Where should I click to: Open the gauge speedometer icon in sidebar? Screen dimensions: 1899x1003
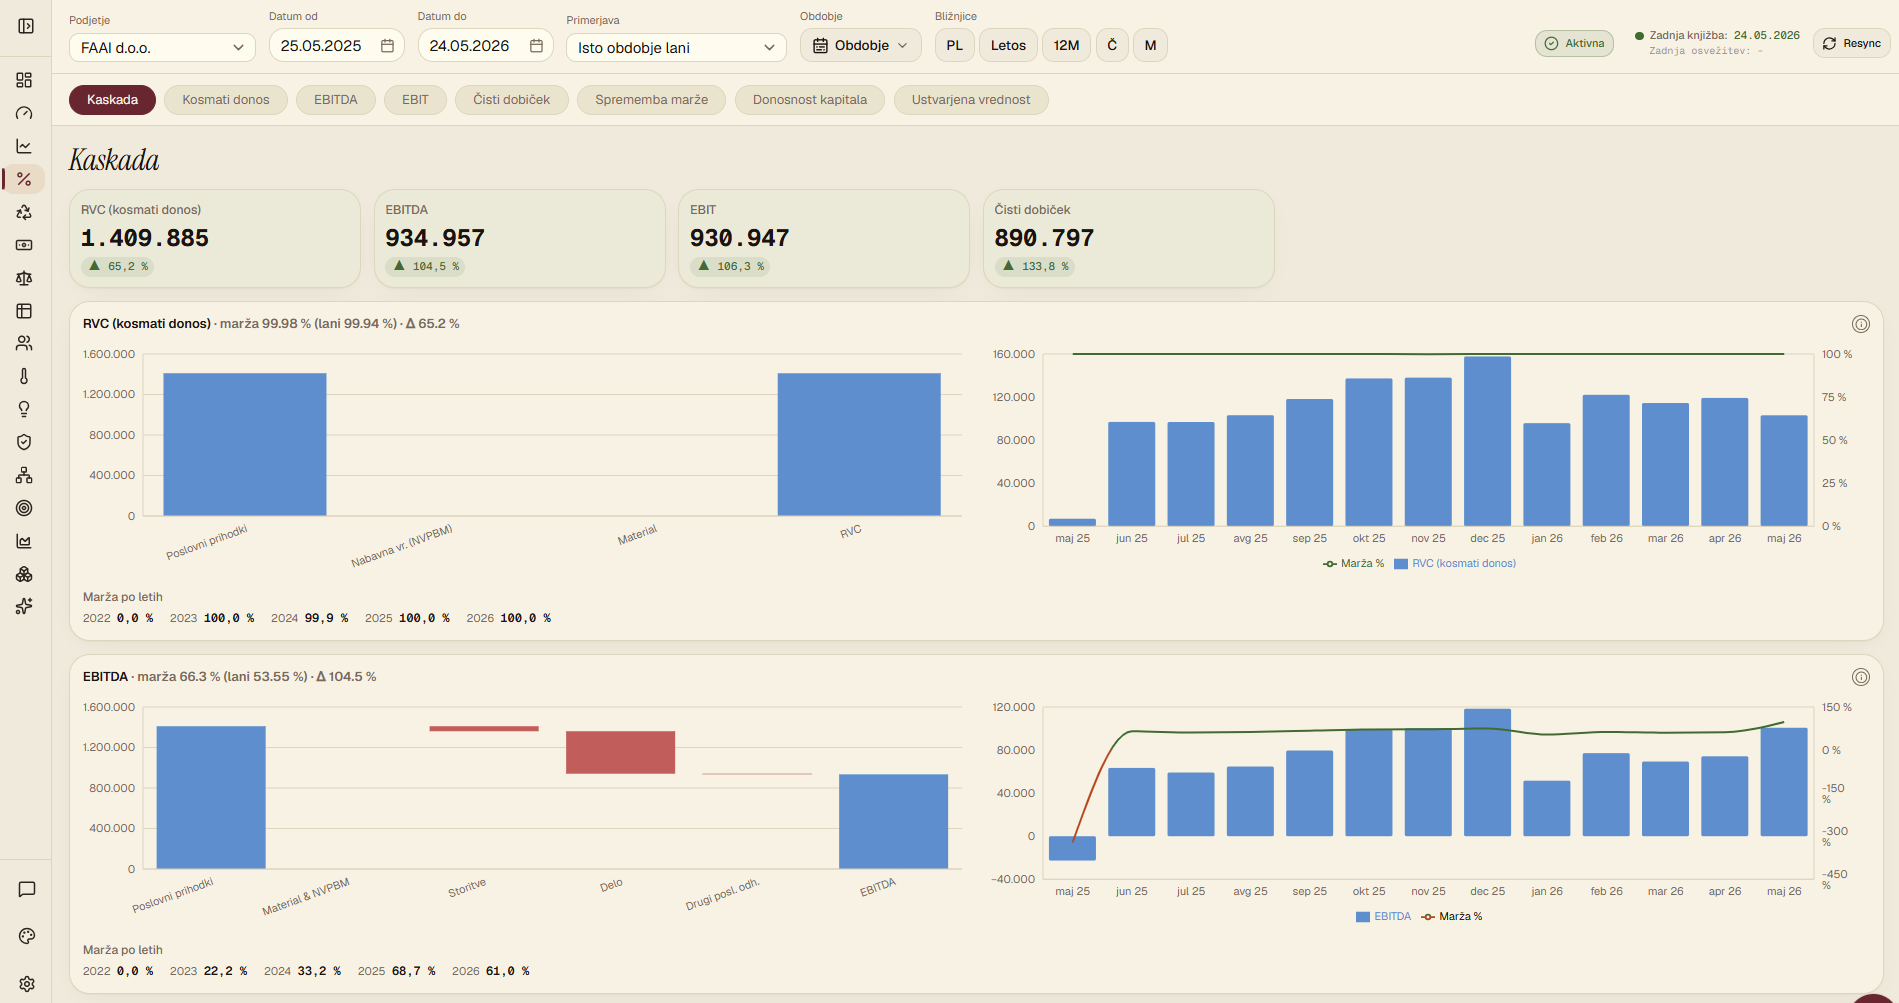[24, 113]
